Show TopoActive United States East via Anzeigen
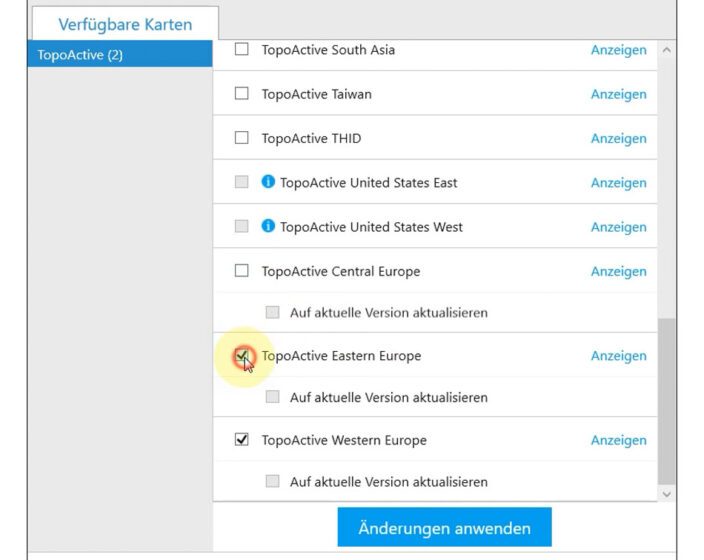The width and height of the screenshot is (704, 560). point(619,183)
